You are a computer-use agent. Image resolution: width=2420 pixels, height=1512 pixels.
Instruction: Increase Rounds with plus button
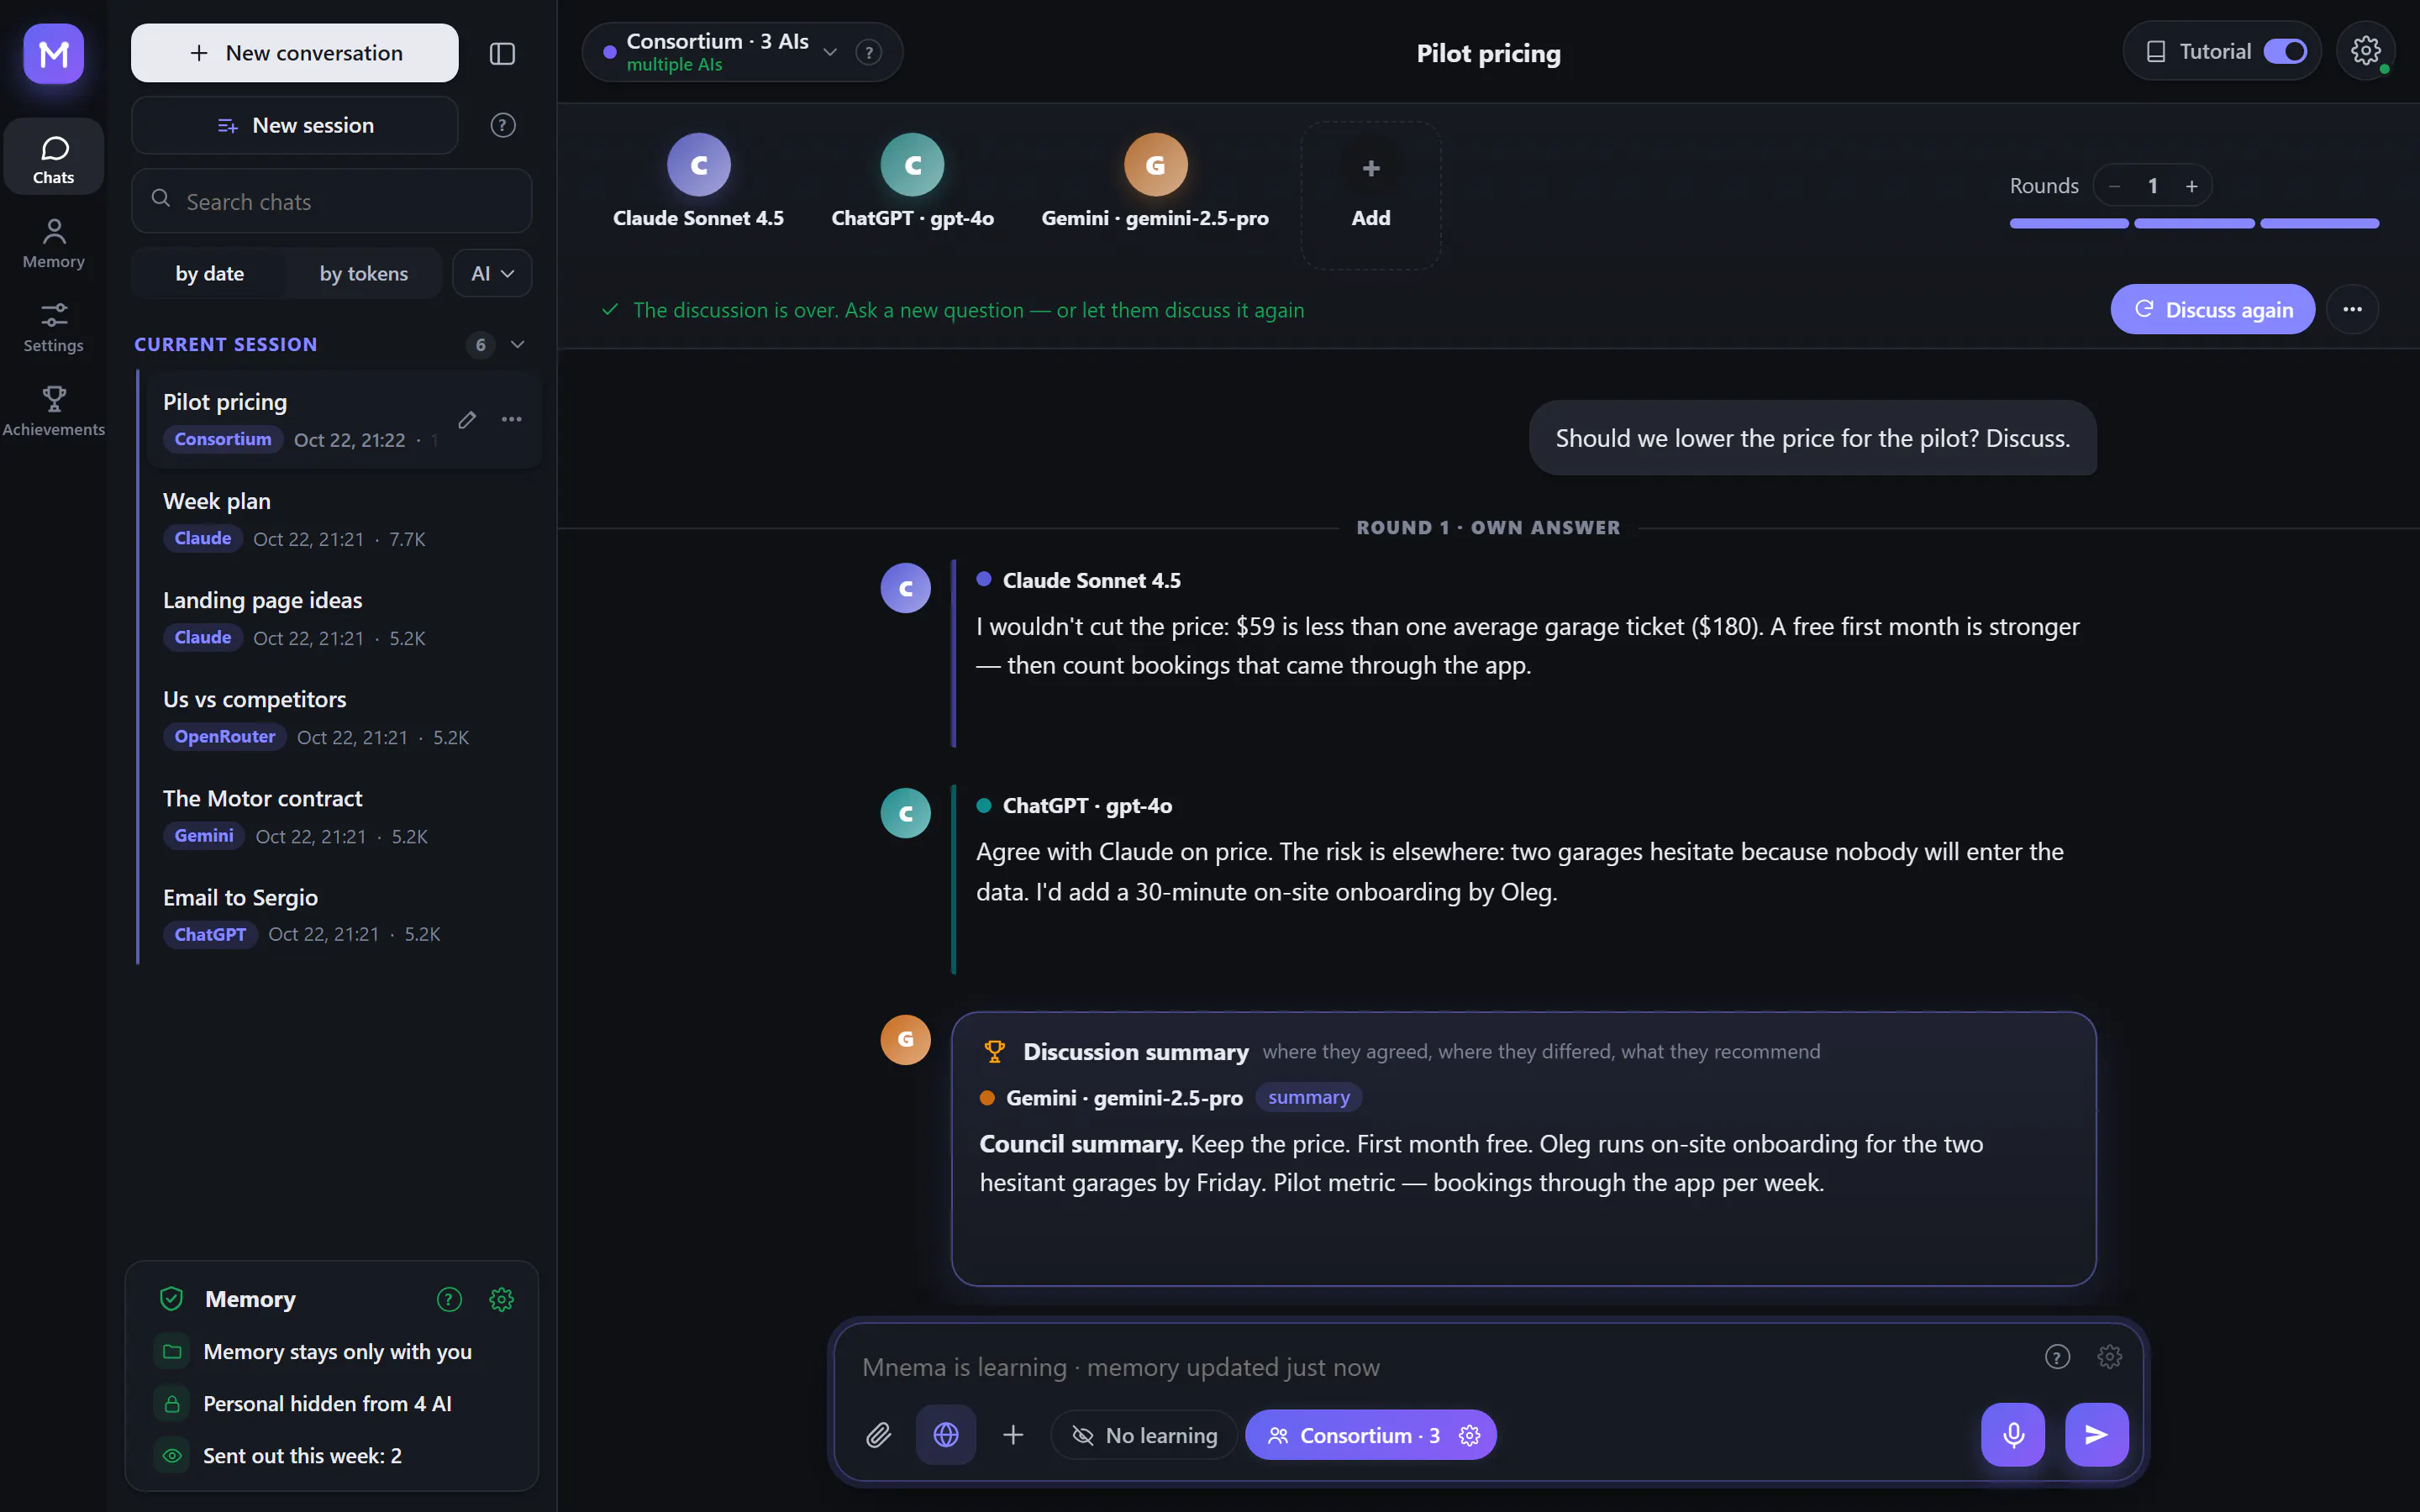(2191, 186)
